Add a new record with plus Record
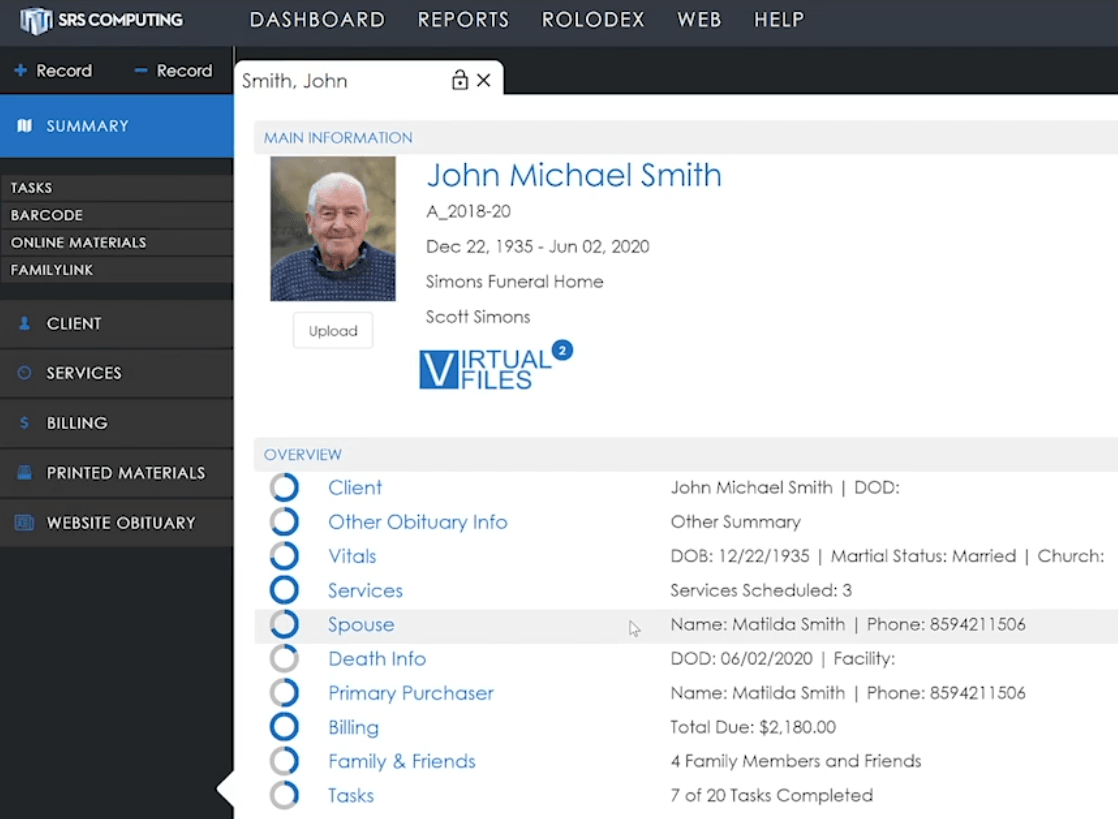 [53, 71]
